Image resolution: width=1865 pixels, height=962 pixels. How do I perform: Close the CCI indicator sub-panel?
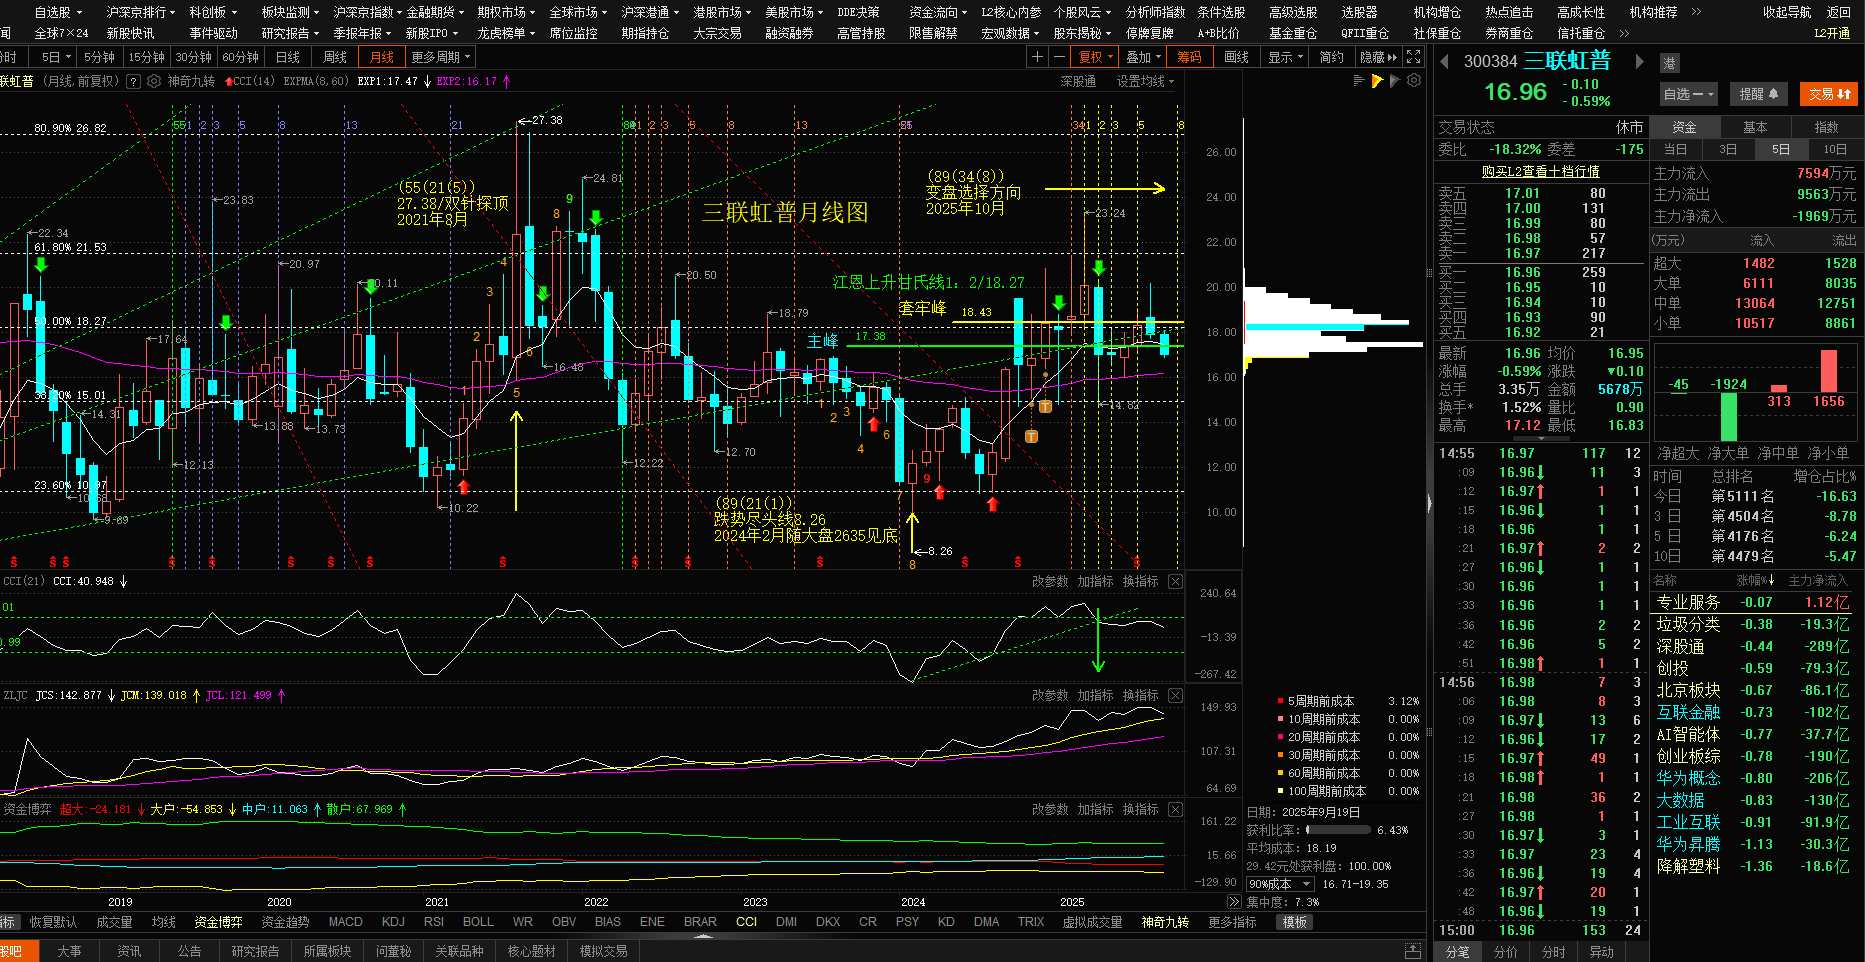click(x=1175, y=581)
